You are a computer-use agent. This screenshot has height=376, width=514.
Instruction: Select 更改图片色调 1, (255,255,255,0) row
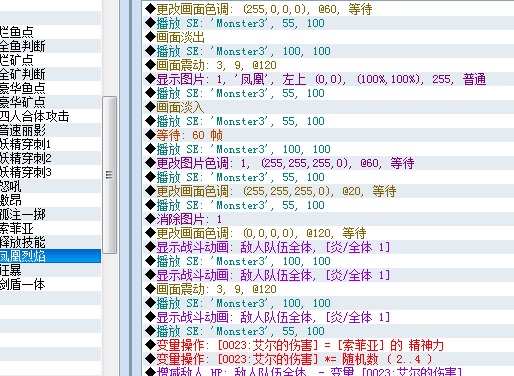328,163
